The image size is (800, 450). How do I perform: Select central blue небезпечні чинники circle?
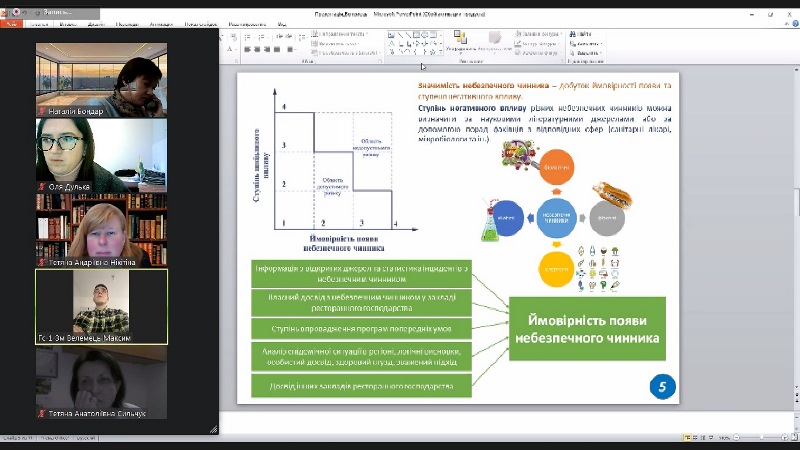[557, 218]
